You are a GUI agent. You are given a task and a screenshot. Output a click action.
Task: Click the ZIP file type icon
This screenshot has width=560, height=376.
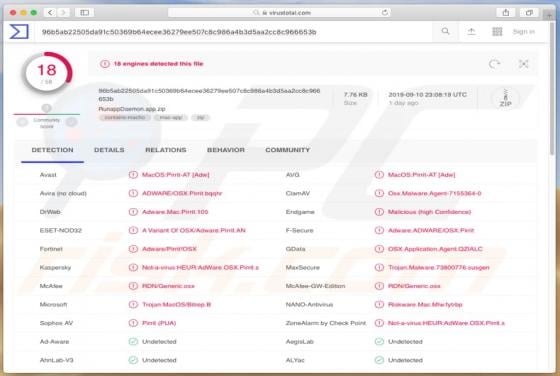tap(505, 98)
